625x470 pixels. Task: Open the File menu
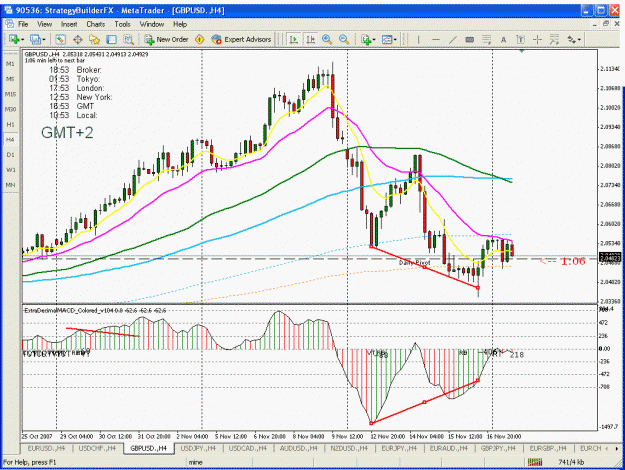(23, 24)
